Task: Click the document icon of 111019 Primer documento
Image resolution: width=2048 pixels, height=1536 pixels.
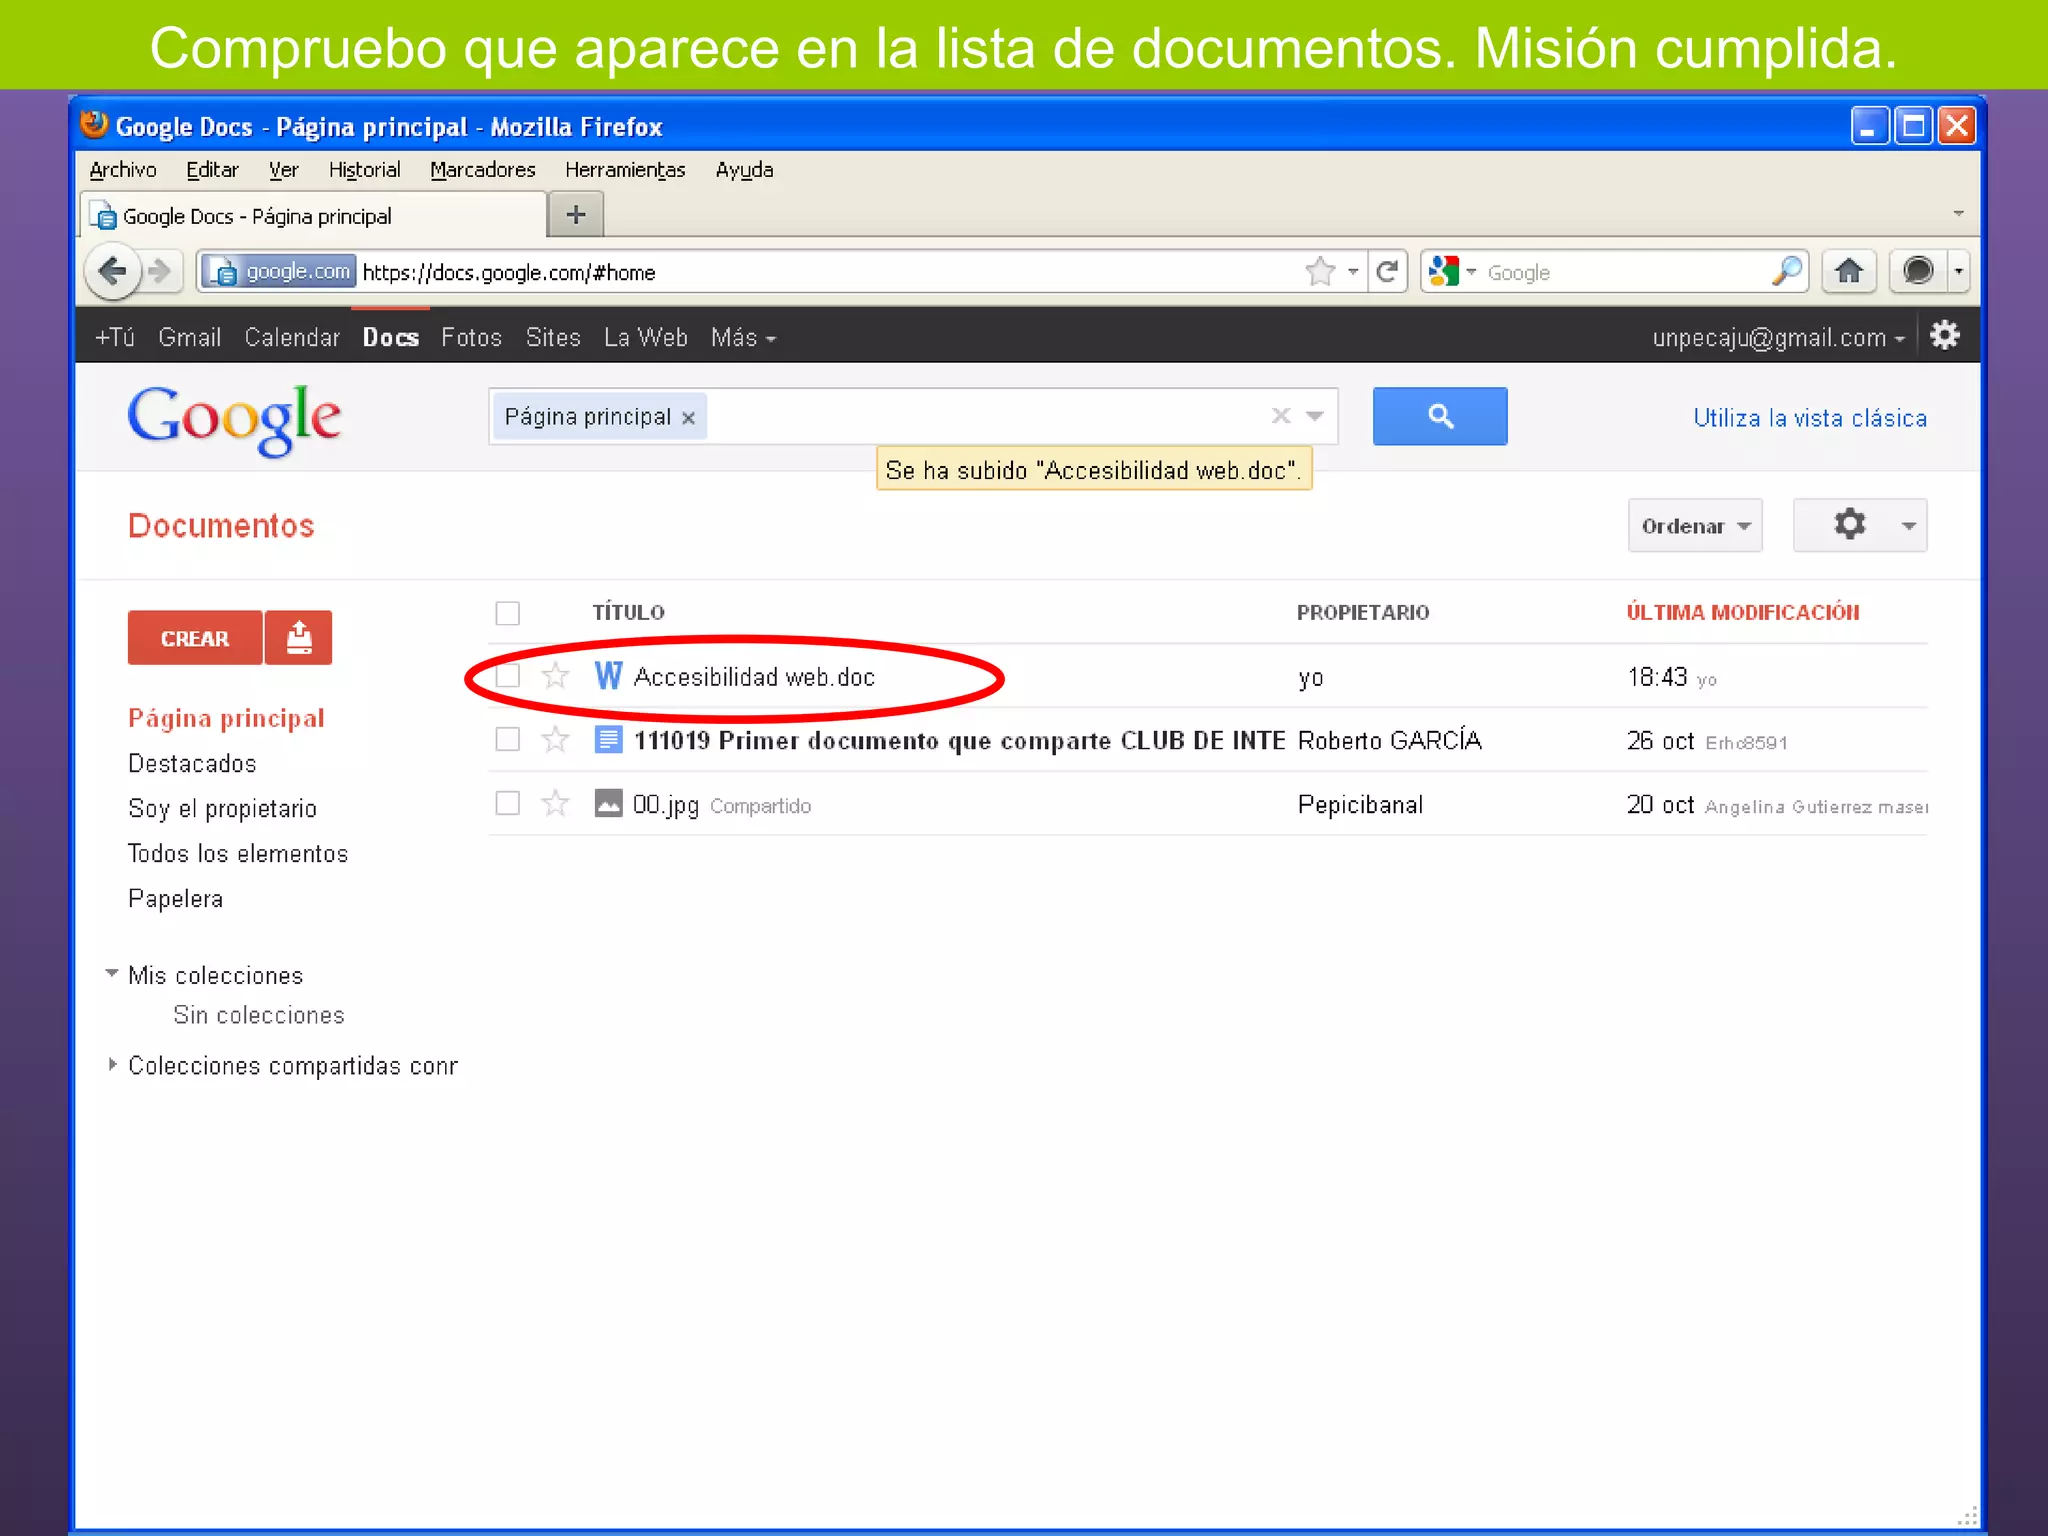Action: pos(608,740)
